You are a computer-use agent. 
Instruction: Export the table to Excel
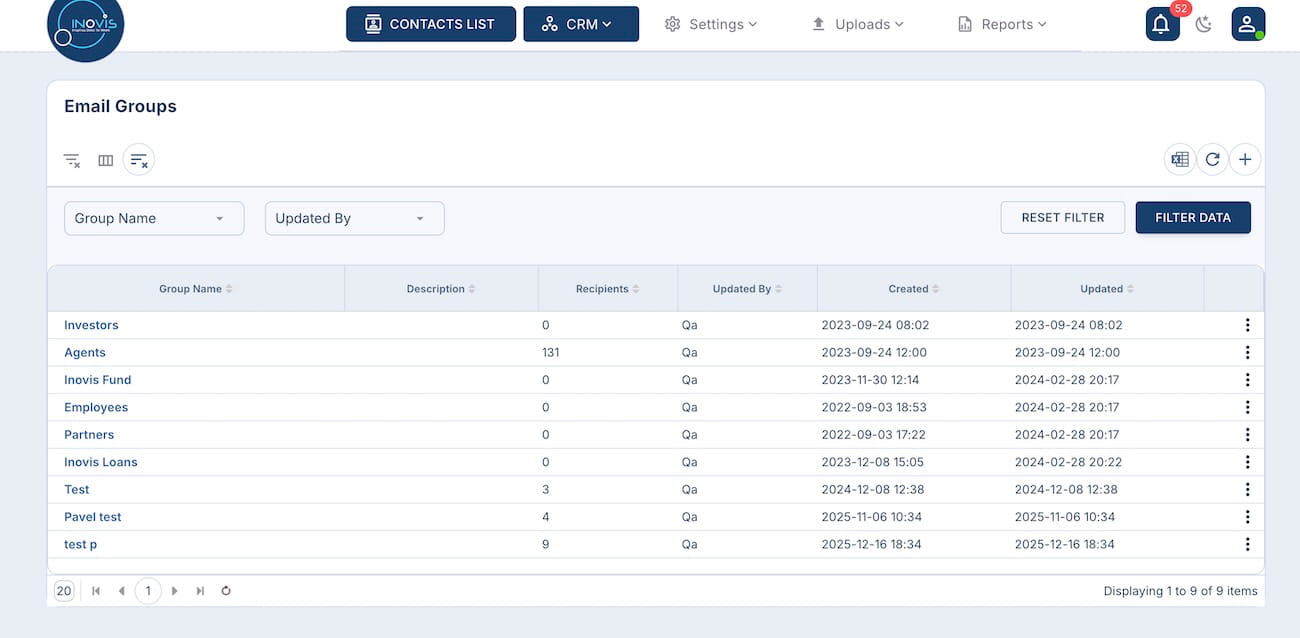1180,159
